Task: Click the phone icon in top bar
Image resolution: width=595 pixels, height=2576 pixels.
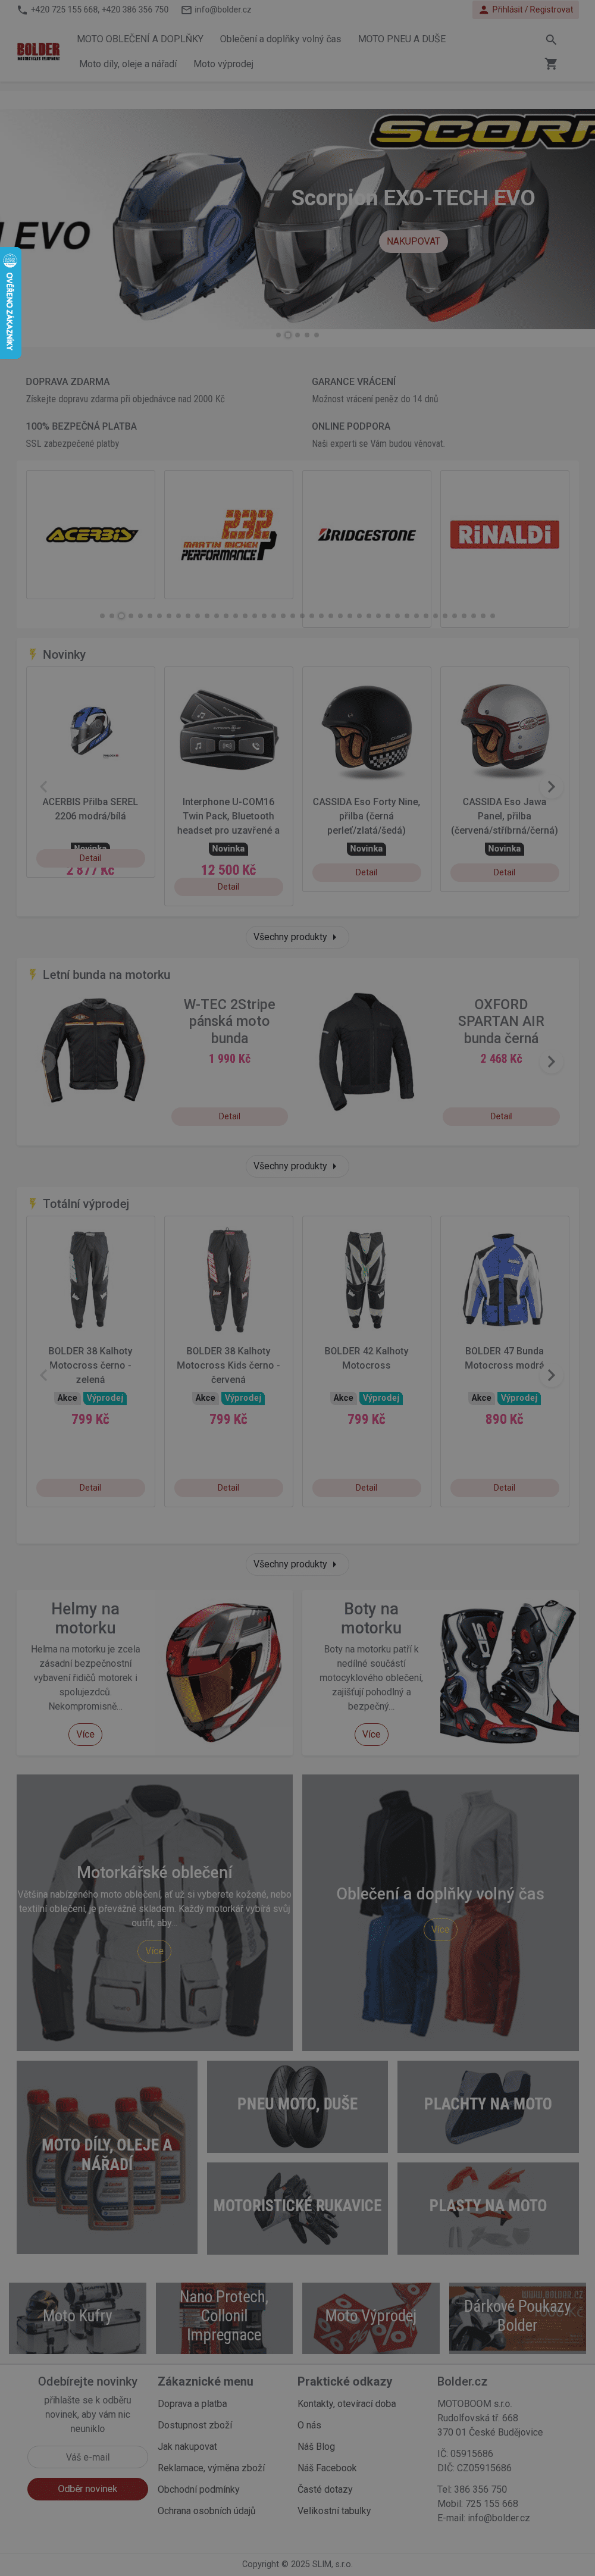Action: click(x=22, y=10)
